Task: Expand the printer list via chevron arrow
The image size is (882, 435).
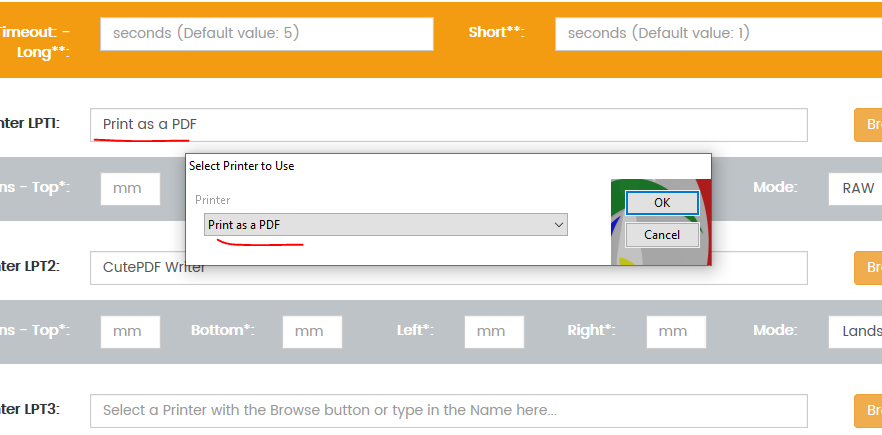Action: click(x=559, y=225)
